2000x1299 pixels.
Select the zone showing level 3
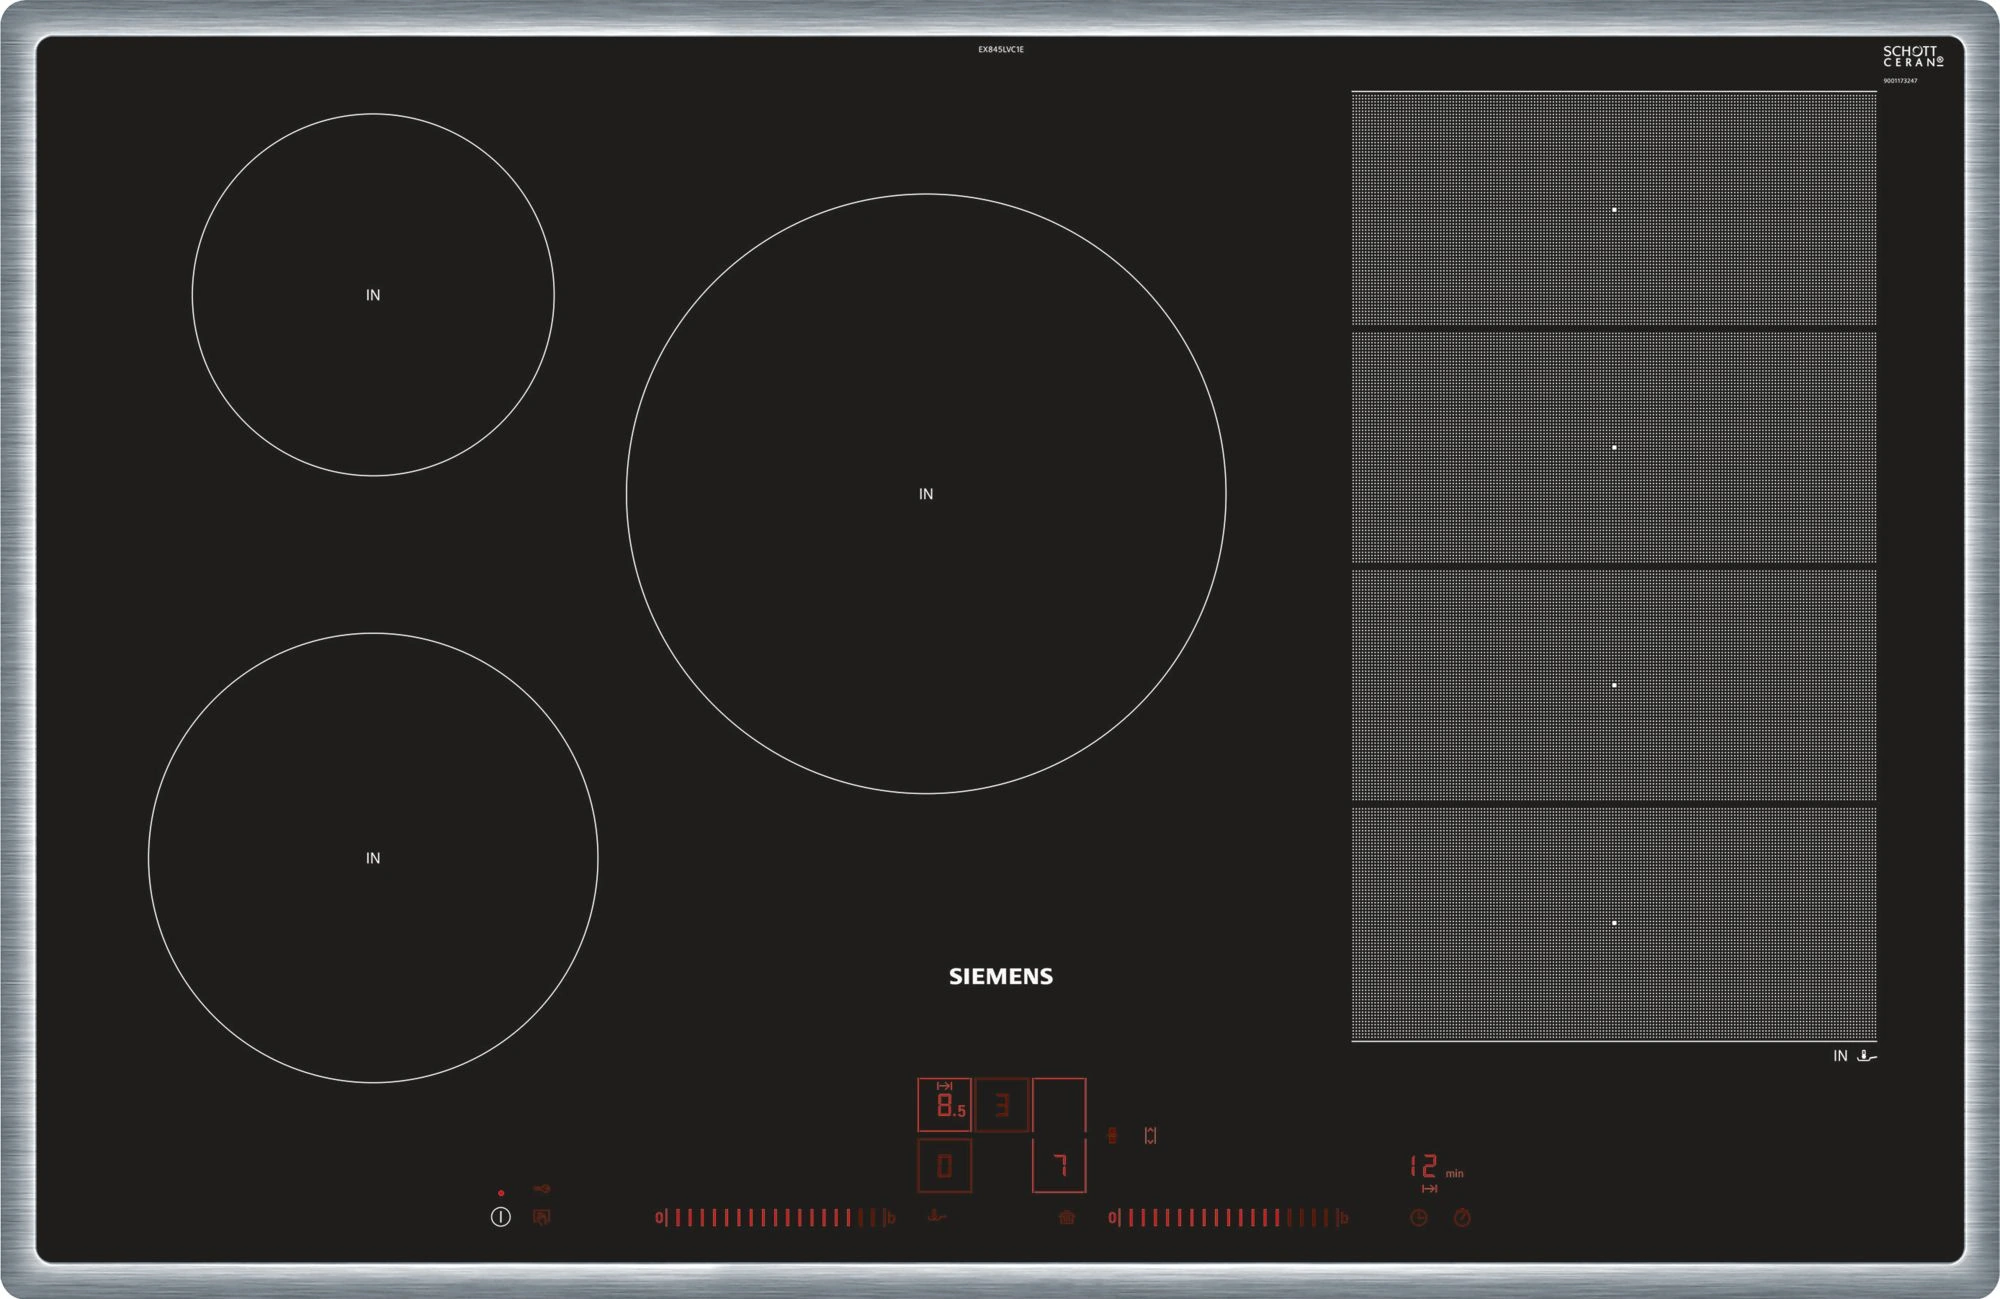pos(1001,1104)
